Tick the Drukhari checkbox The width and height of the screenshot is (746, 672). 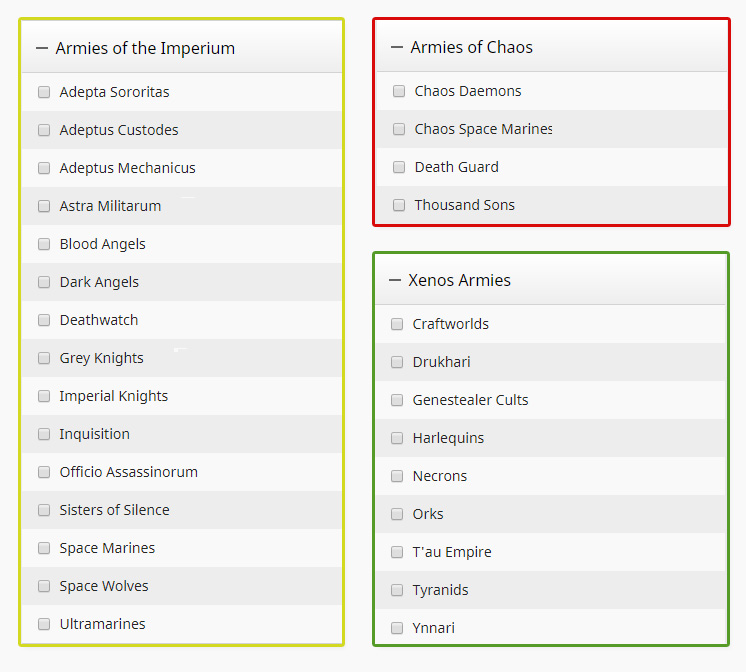[397, 362]
